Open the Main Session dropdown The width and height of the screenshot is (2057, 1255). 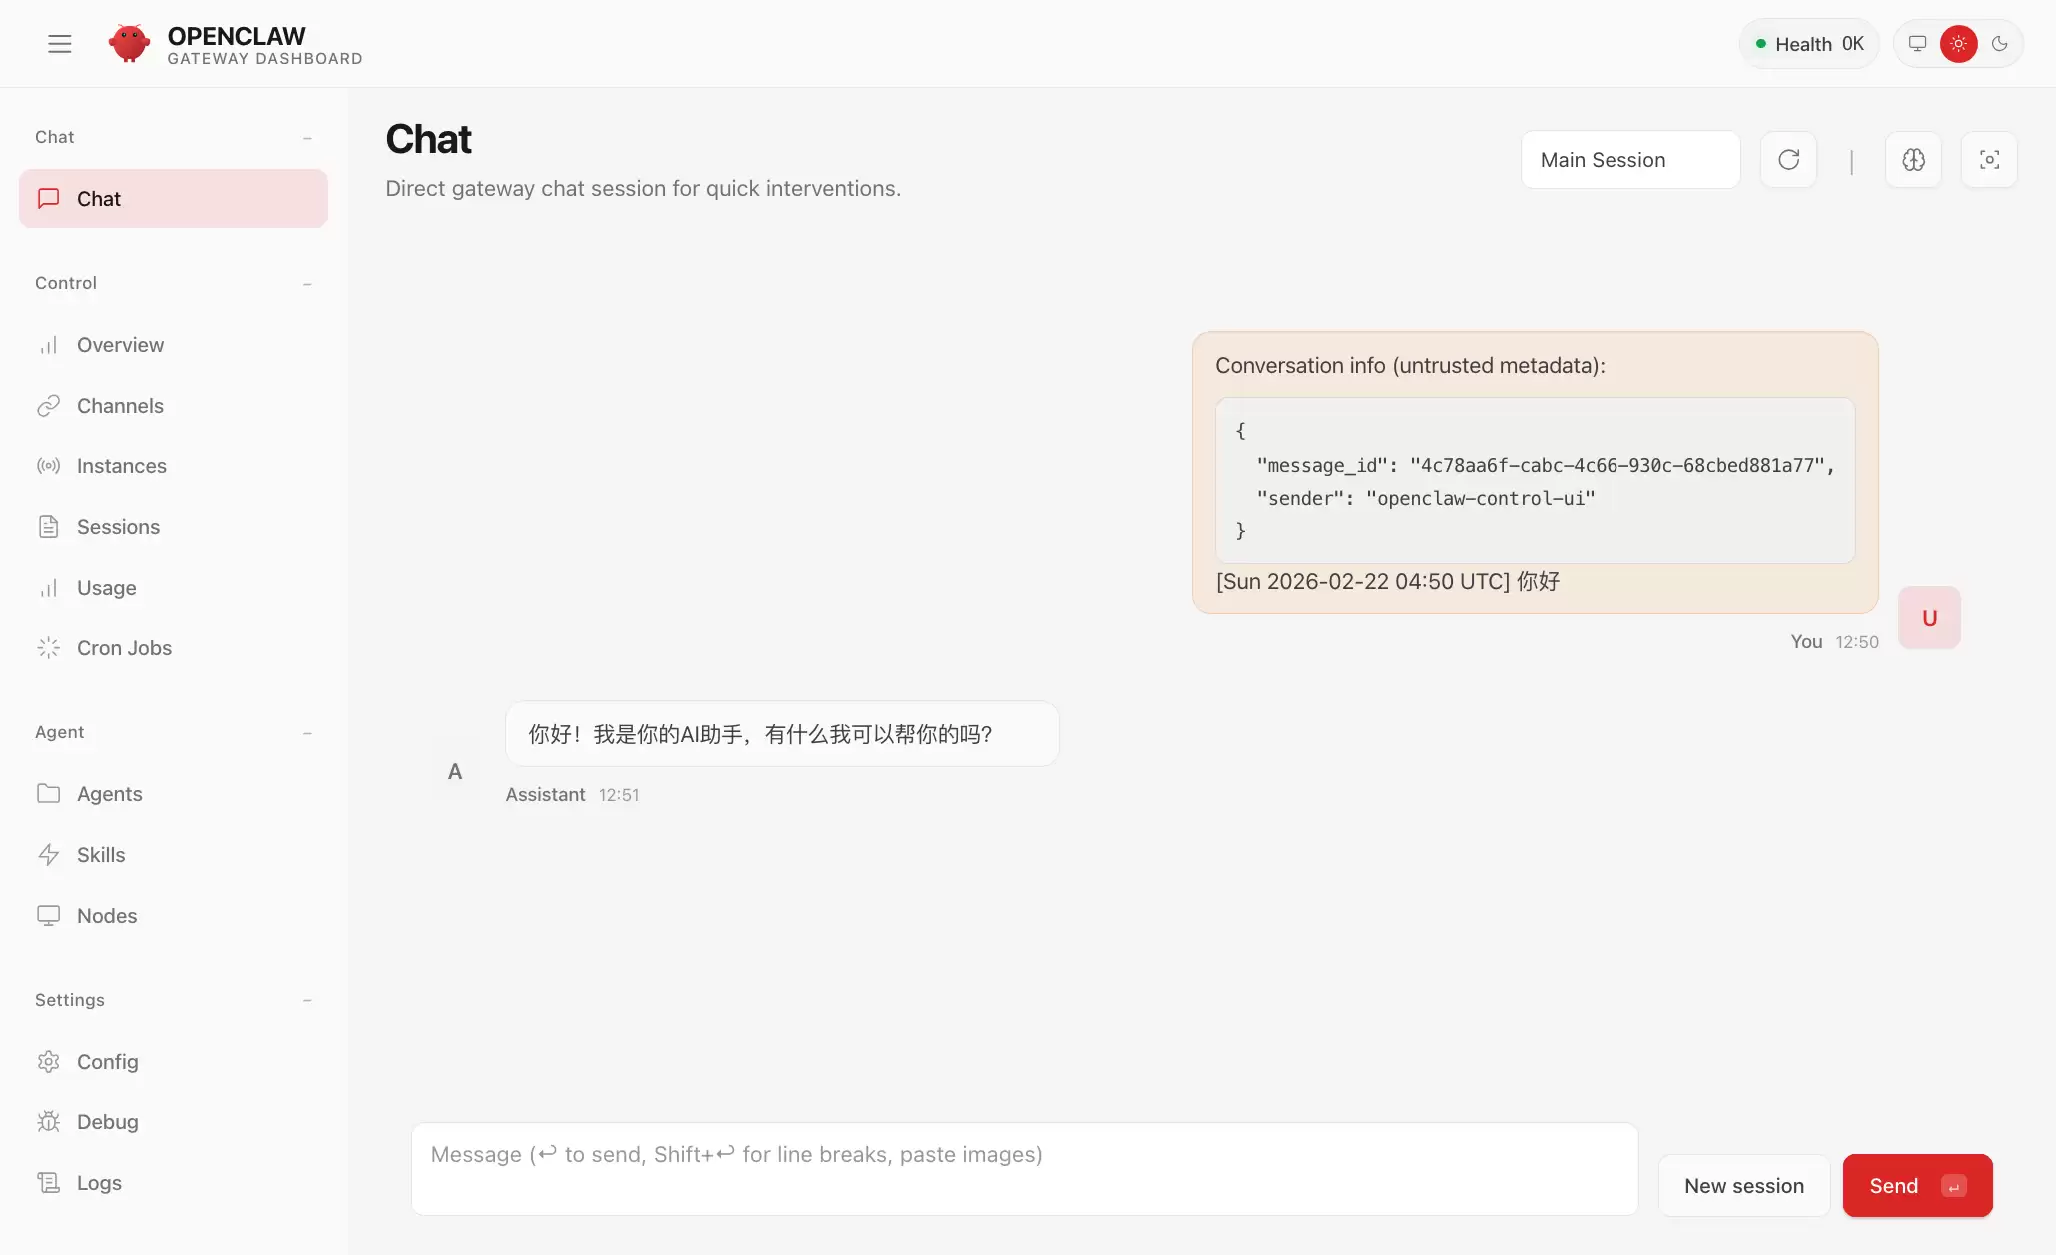1631,160
